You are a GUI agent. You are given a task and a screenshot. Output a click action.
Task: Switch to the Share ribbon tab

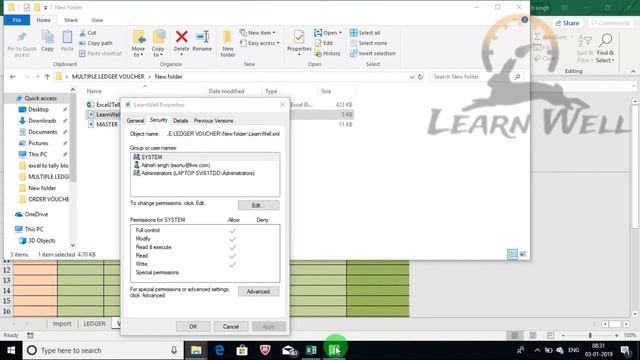[x=71, y=20]
